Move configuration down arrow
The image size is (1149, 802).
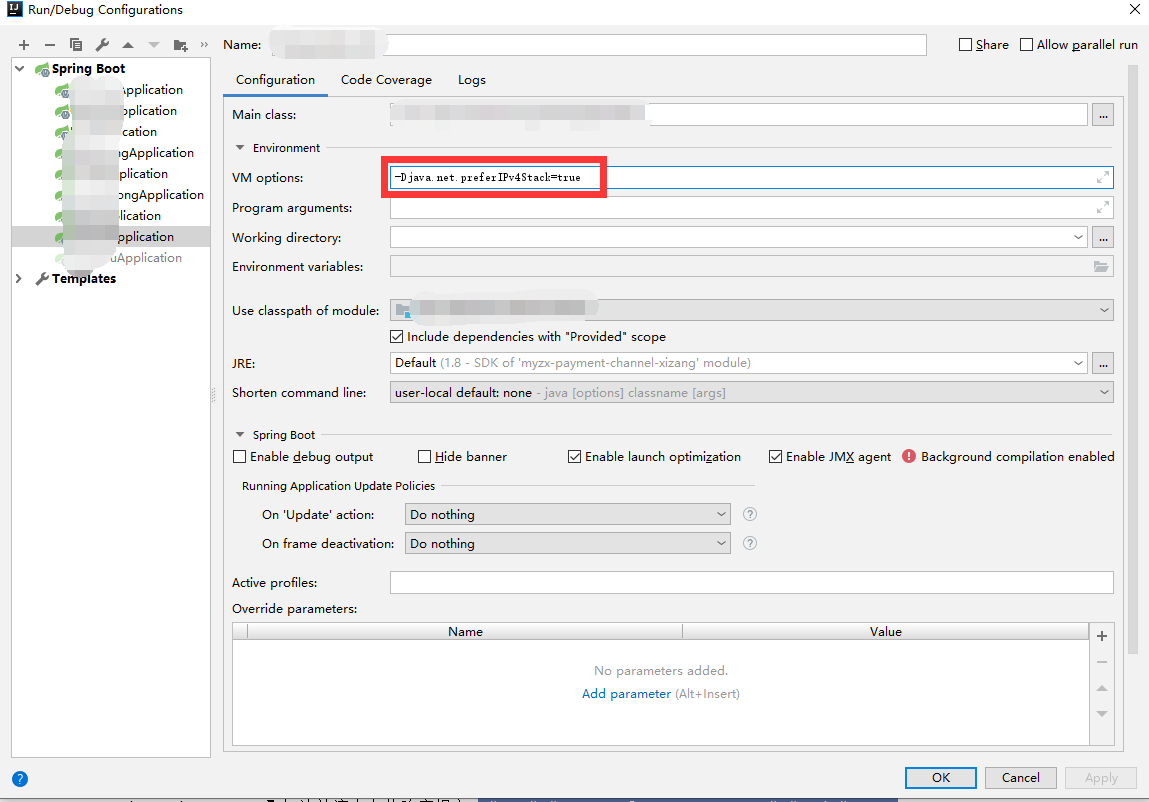click(153, 45)
